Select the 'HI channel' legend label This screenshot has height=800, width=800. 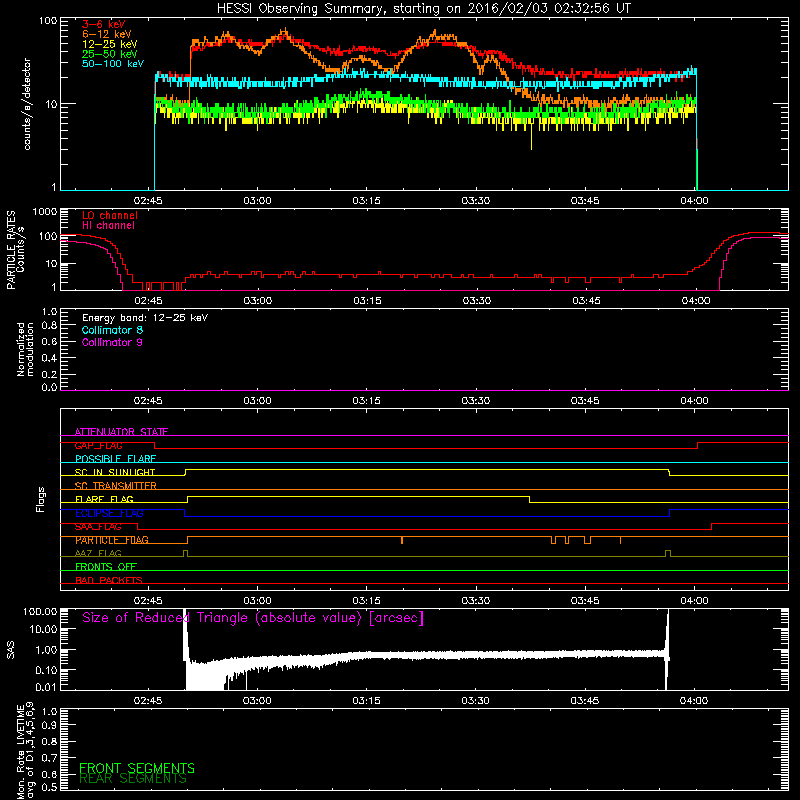click(108, 226)
